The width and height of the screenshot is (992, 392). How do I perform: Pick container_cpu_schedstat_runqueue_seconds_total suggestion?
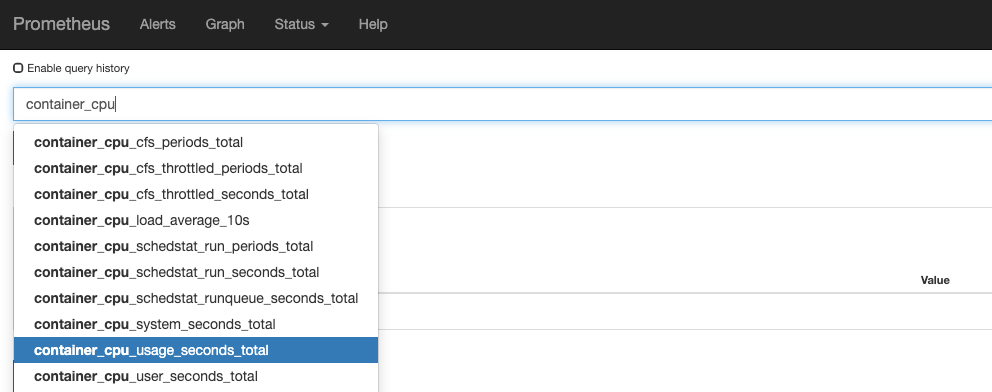click(196, 298)
